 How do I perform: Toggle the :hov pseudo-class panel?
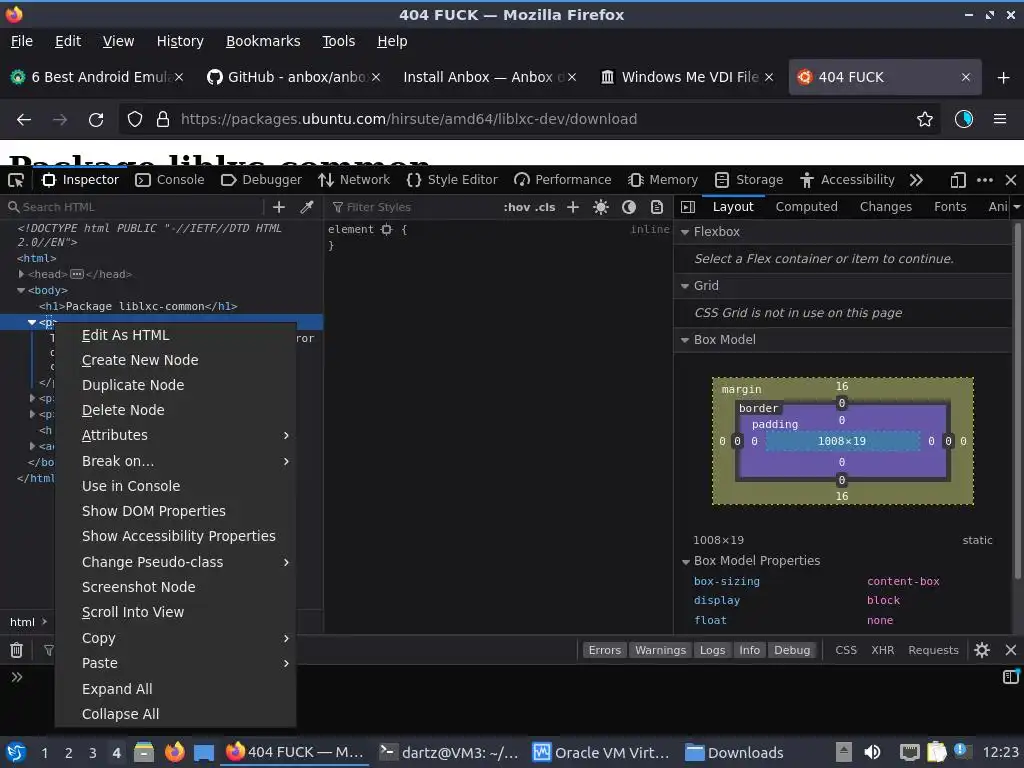517,207
